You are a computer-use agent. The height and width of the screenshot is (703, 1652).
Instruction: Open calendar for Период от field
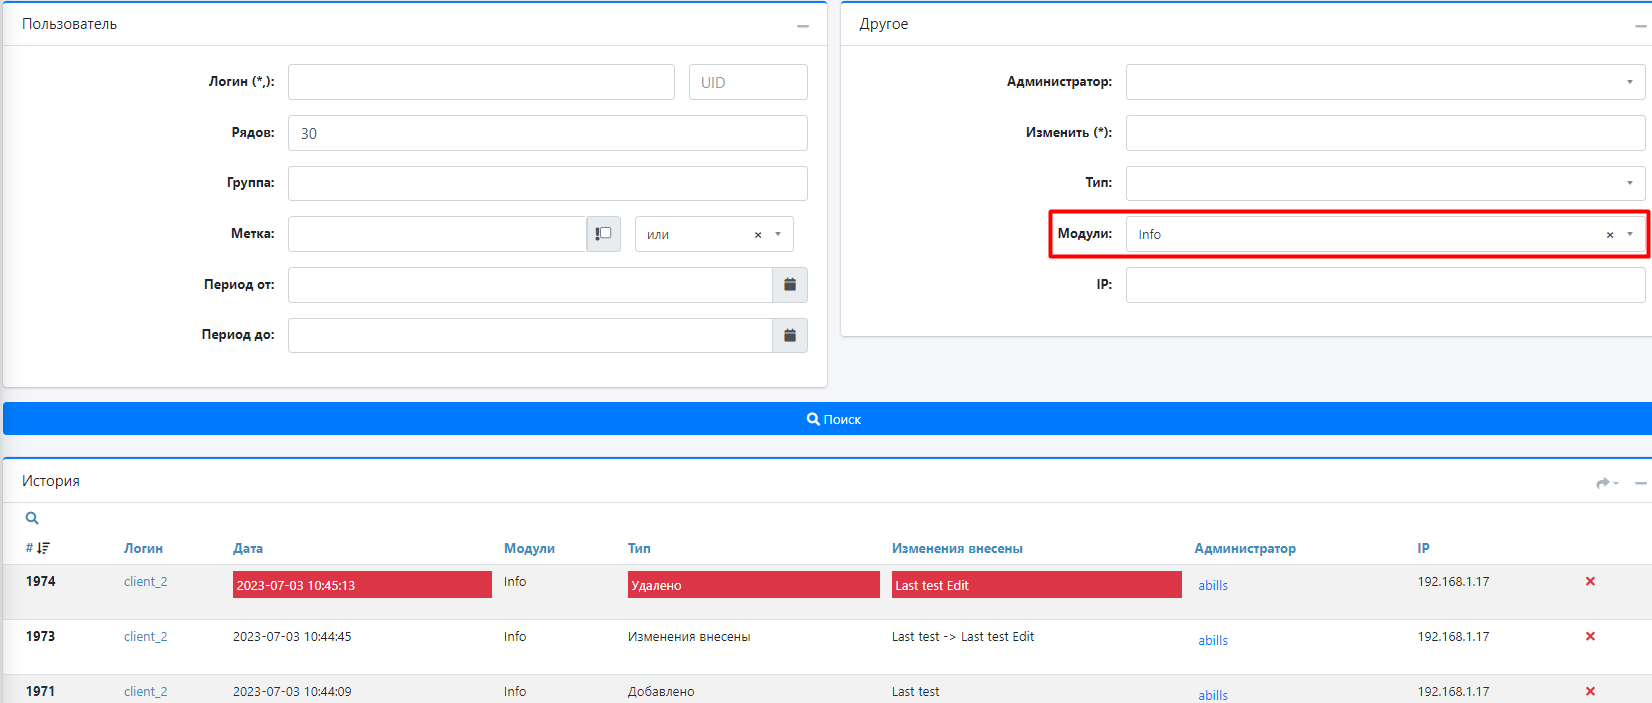[x=789, y=285]
